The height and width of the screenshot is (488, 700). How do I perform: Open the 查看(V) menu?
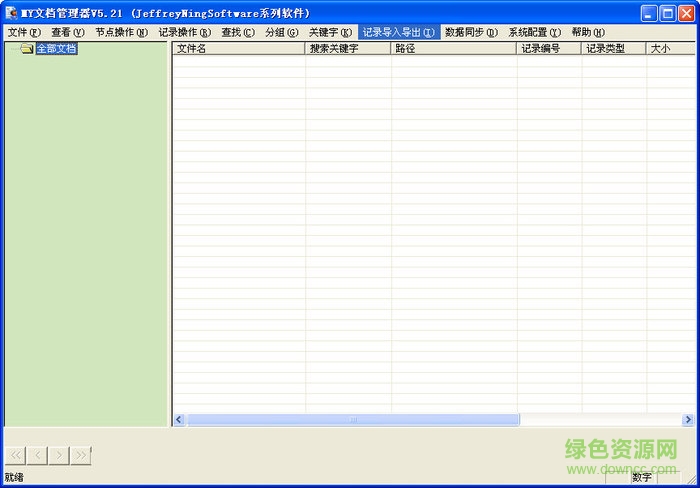(68, 32)
